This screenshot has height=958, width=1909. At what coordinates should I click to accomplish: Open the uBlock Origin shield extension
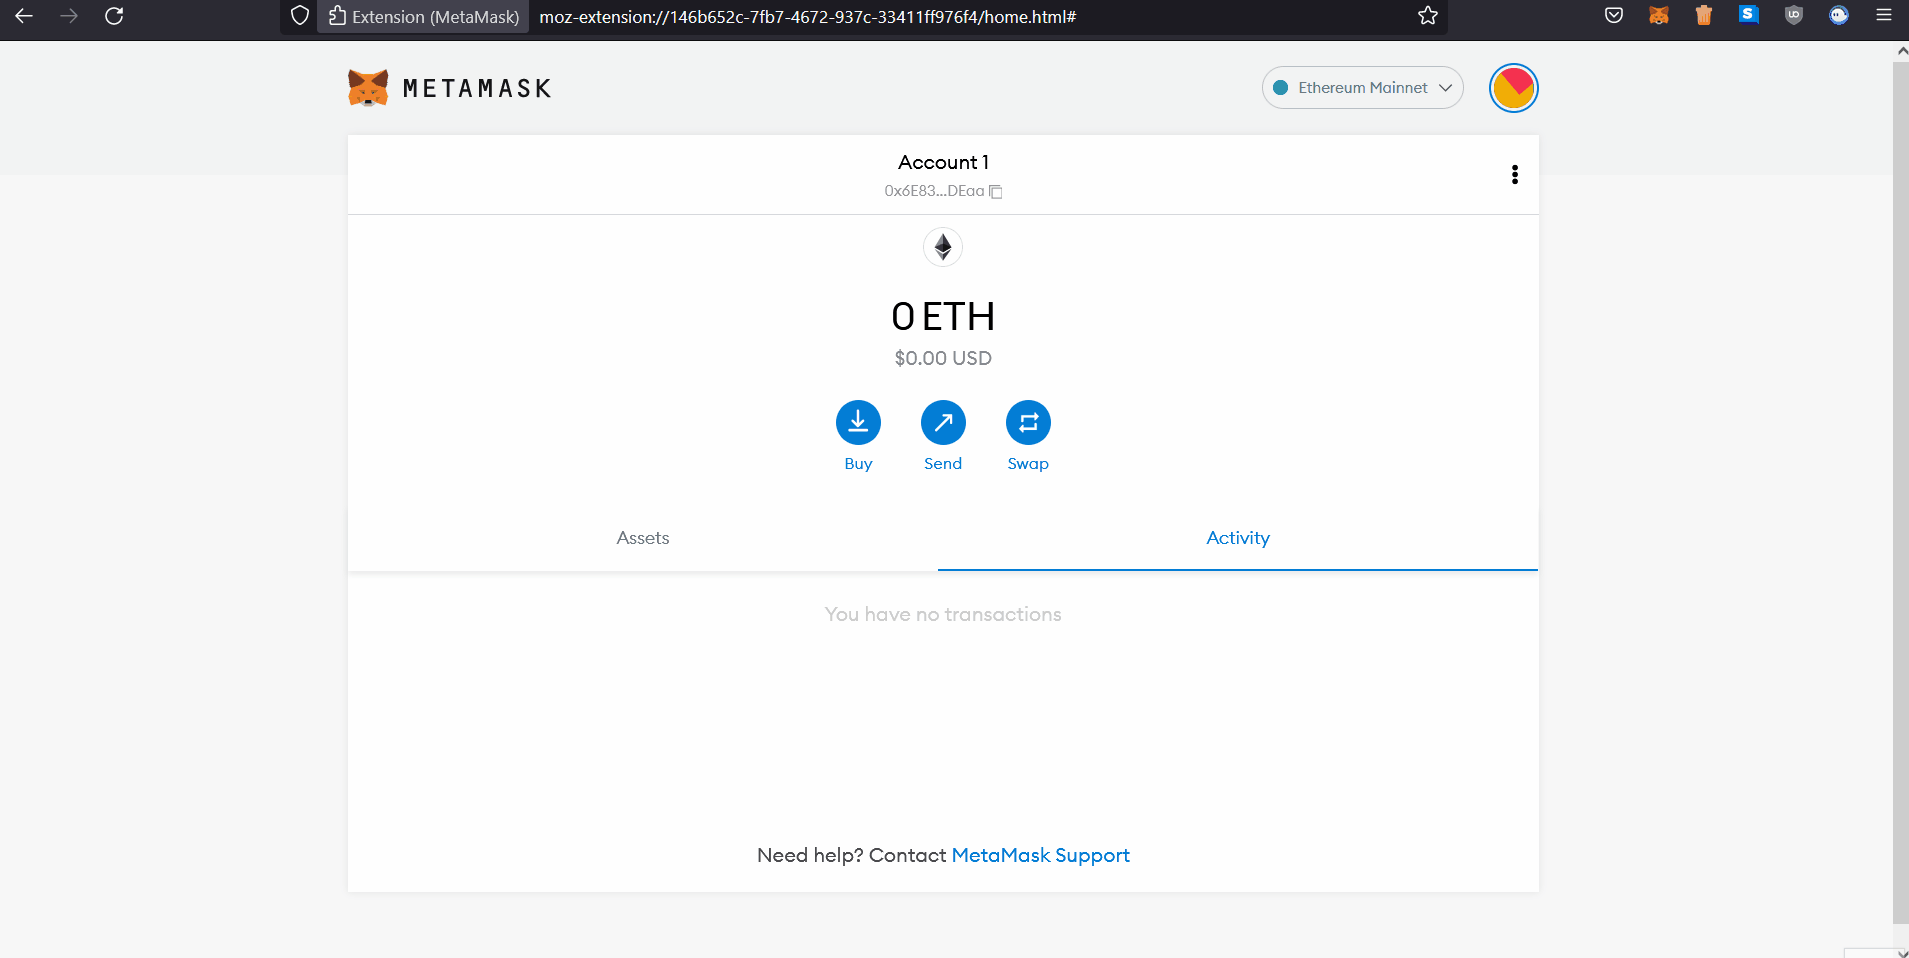pyautogui.click(x=1794, y=15)
